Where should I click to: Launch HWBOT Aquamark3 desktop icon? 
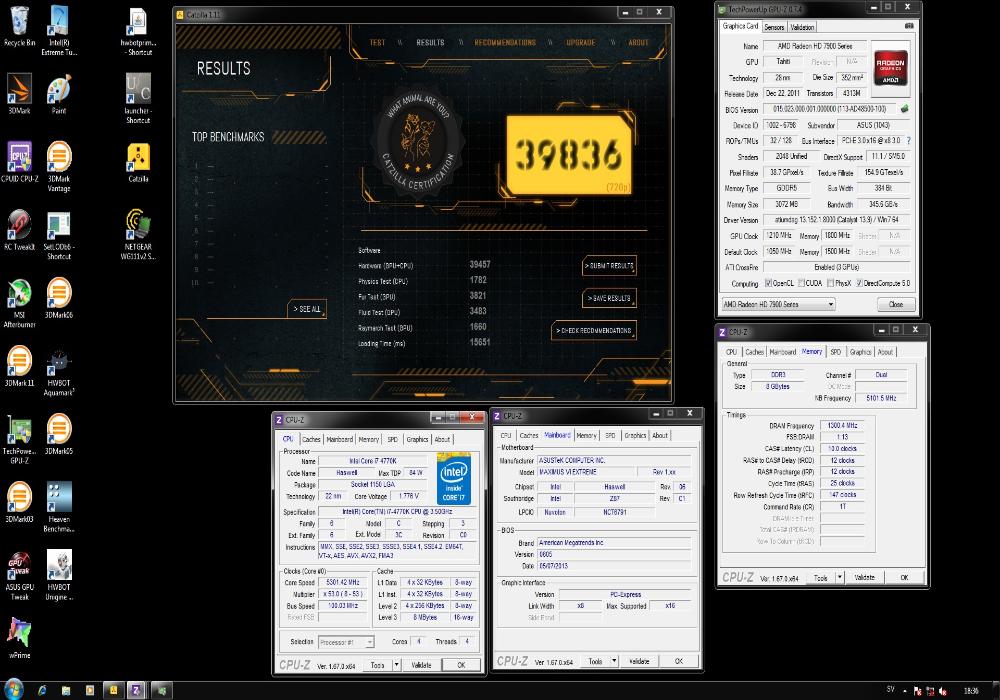click(x=59, y=370)
